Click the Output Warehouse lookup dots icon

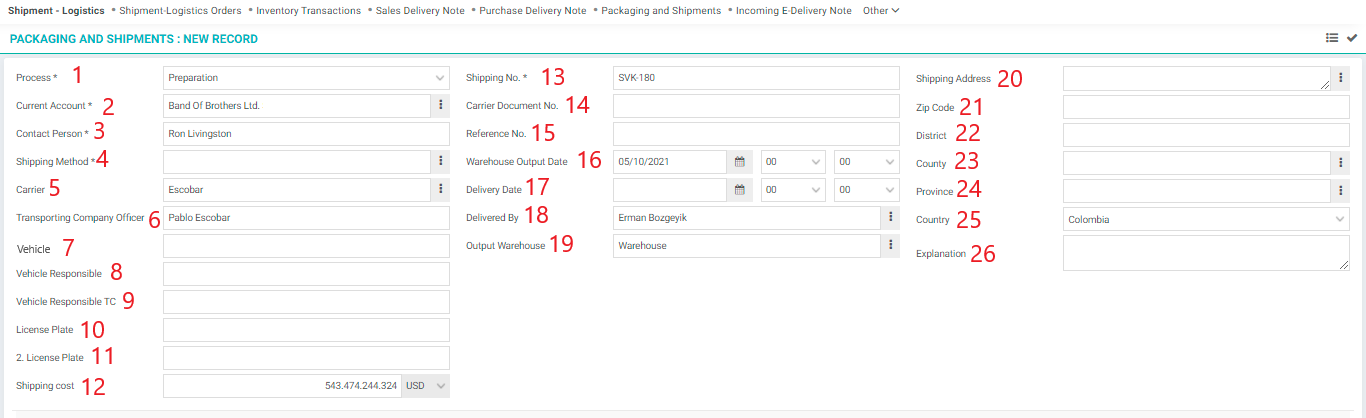point(890,246)
